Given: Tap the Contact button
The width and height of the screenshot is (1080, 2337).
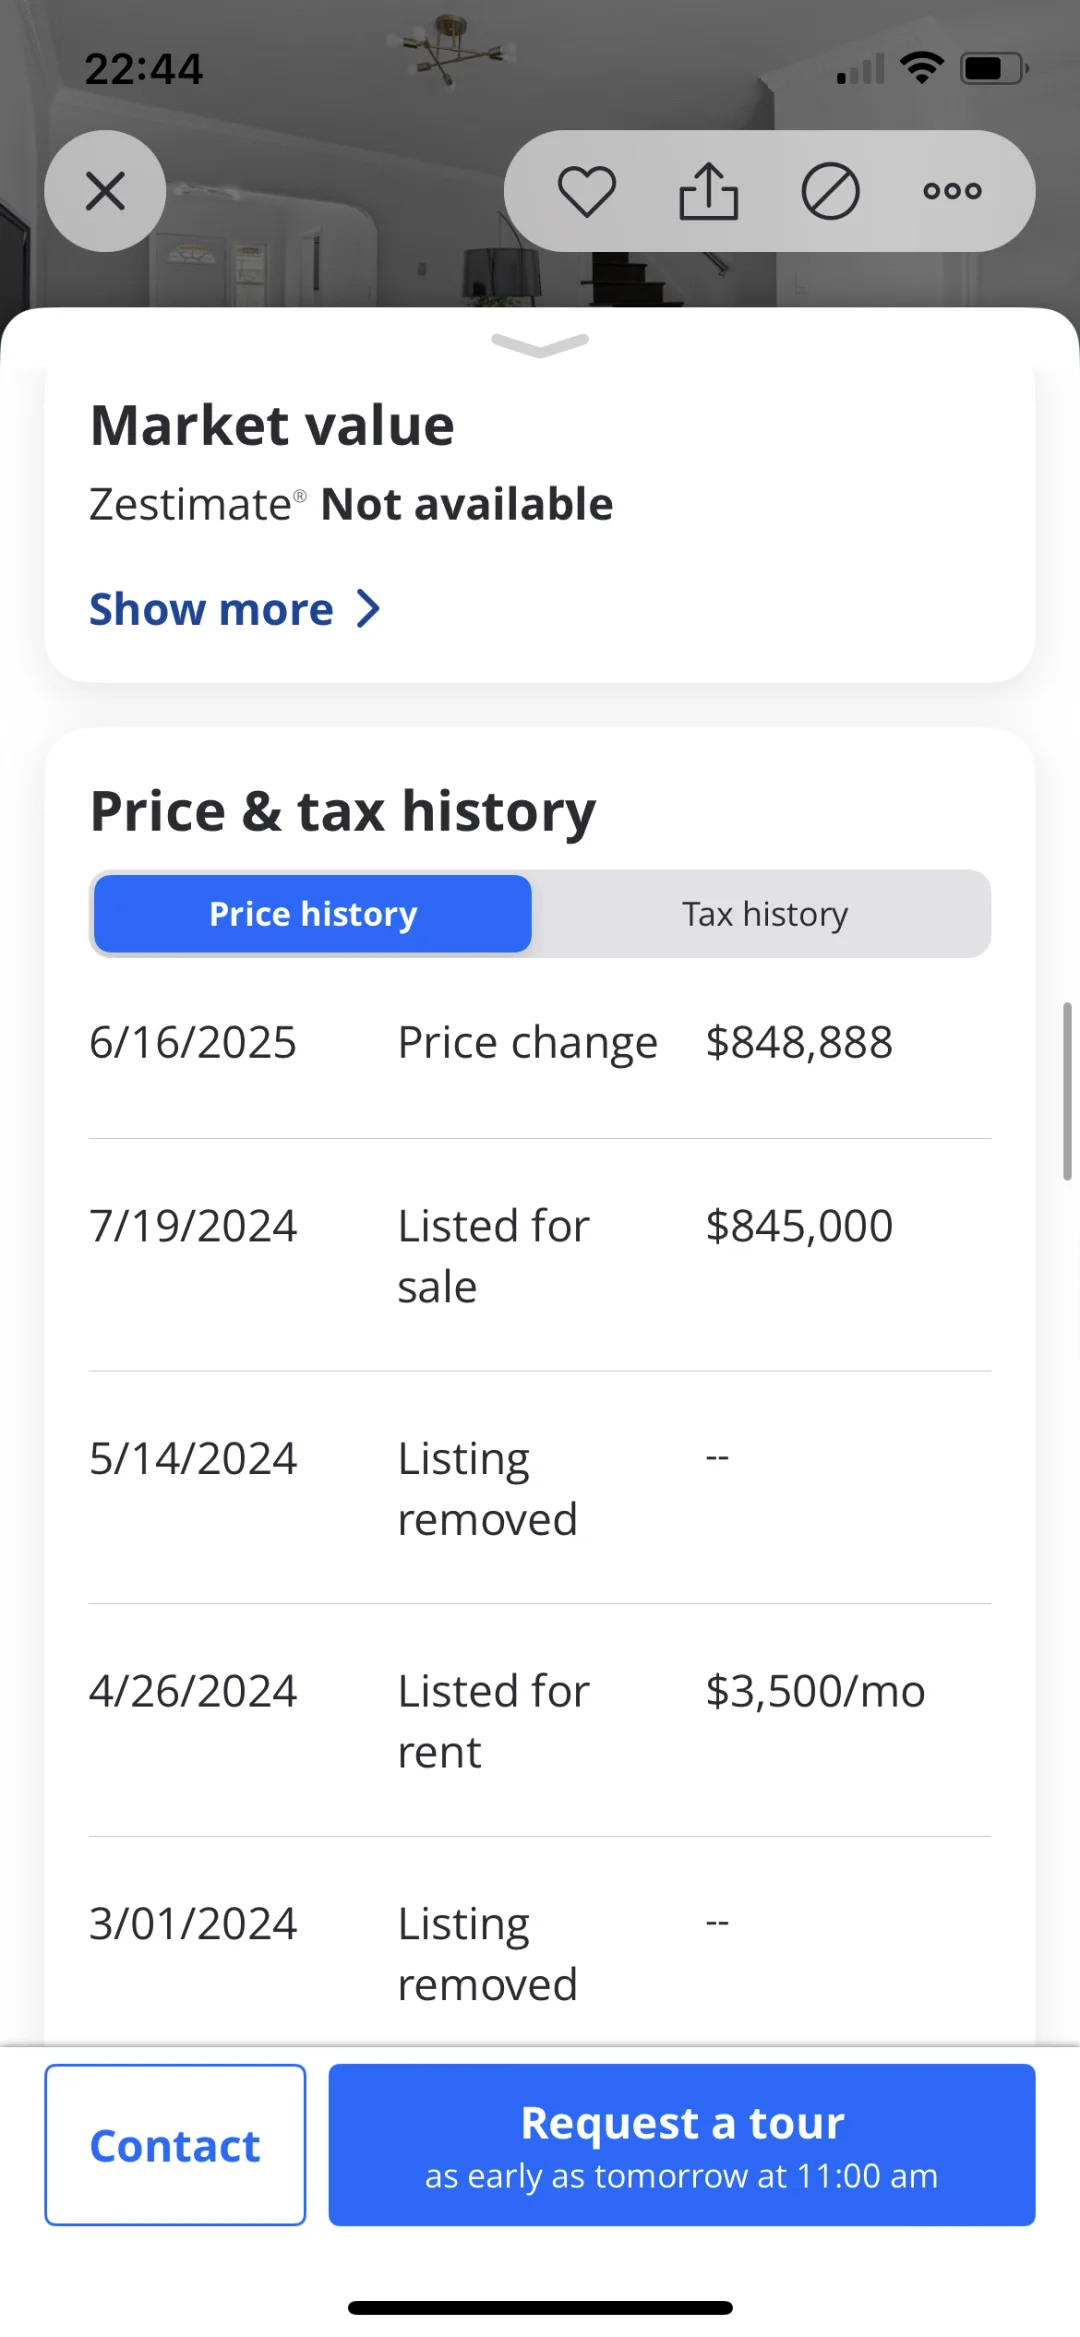Looking at the screenshot, I should [x=175, y=2145].
